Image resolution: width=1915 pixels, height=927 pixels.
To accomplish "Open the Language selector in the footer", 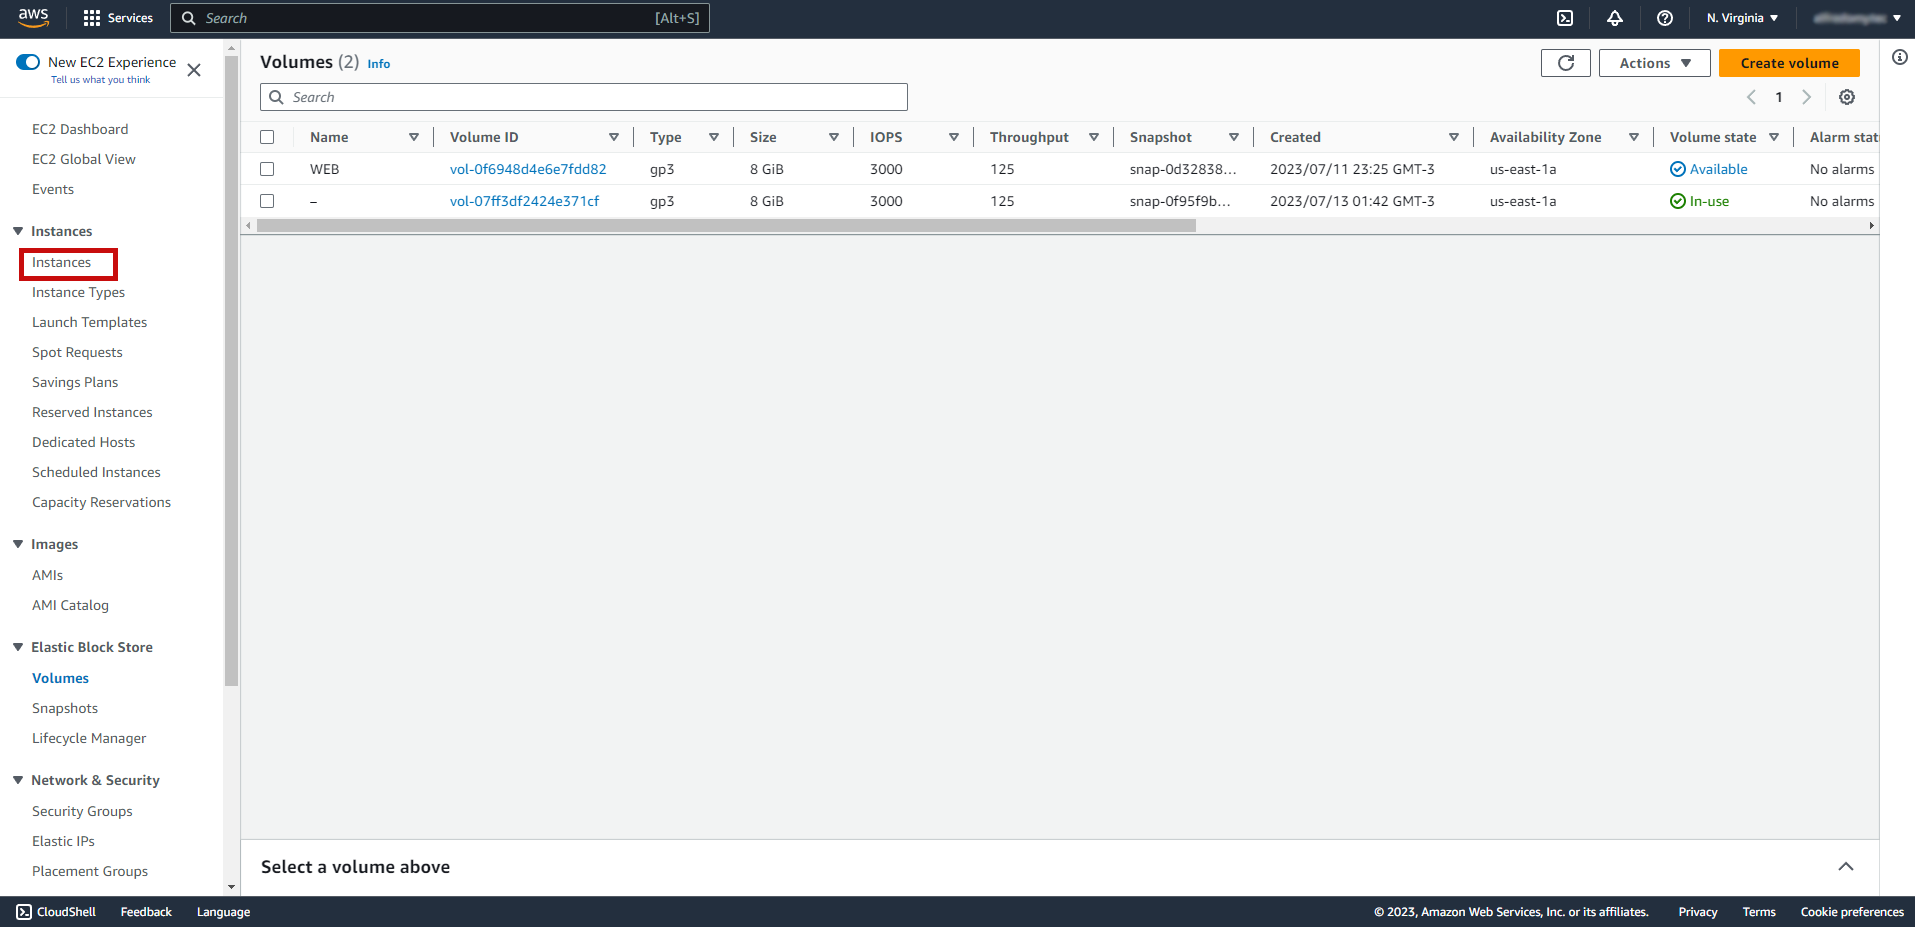I will [x=223, y=912].
